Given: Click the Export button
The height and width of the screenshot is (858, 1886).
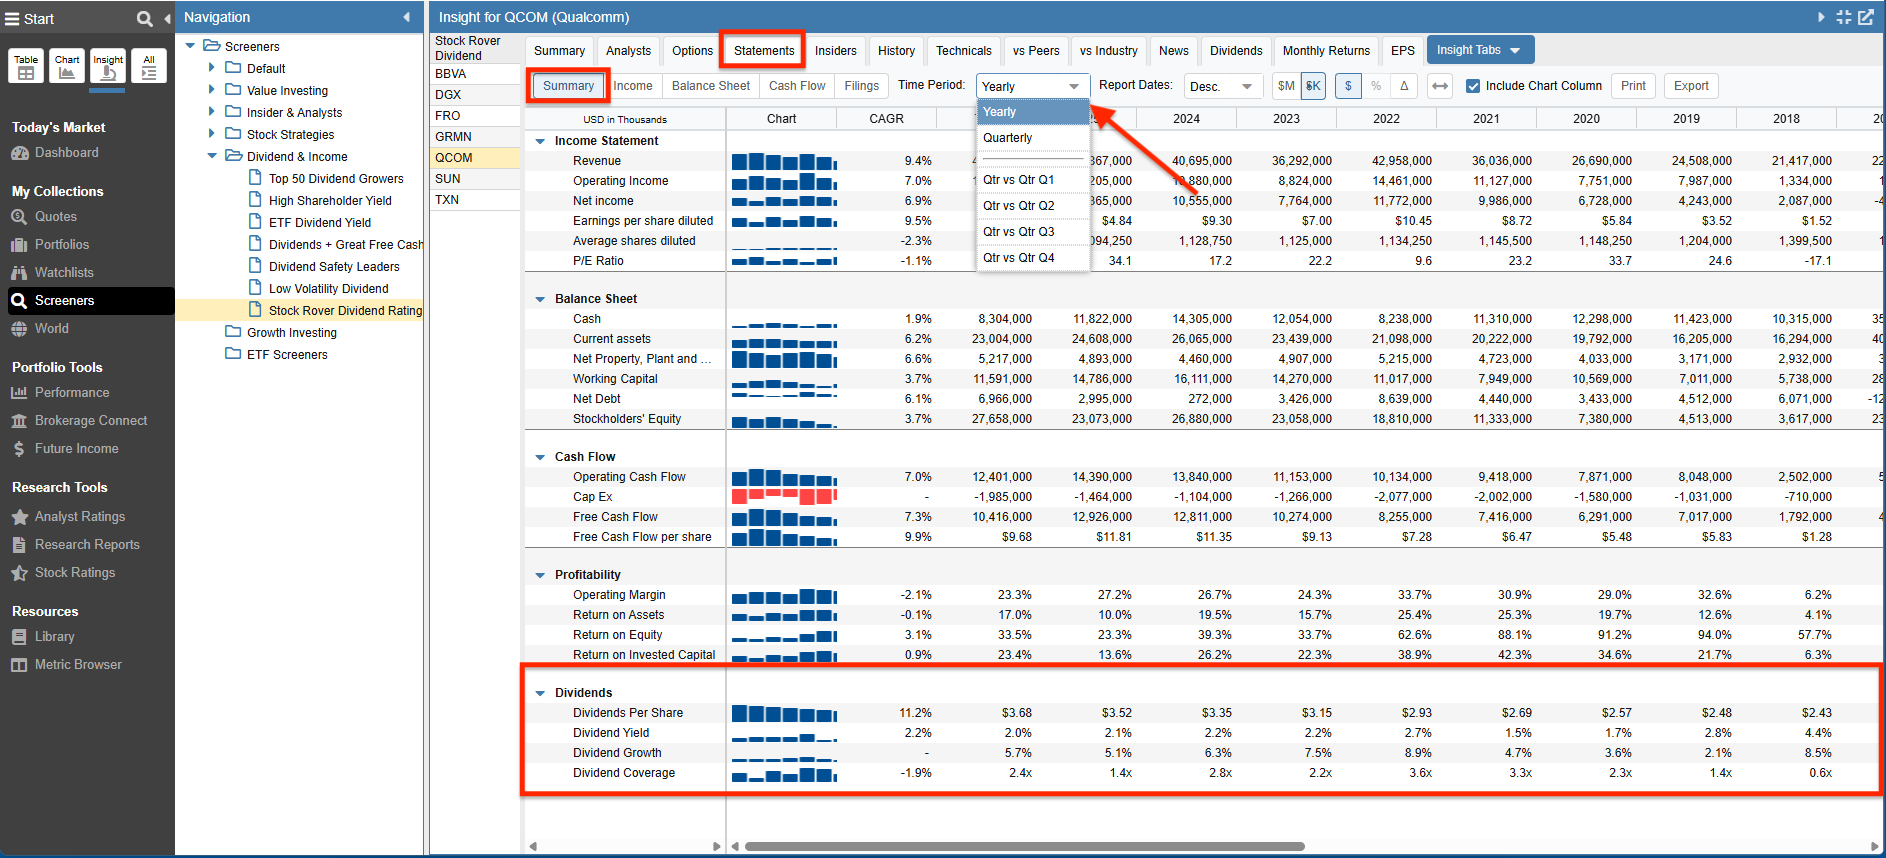Looking at the screenshot, I should pos(1691,86).
